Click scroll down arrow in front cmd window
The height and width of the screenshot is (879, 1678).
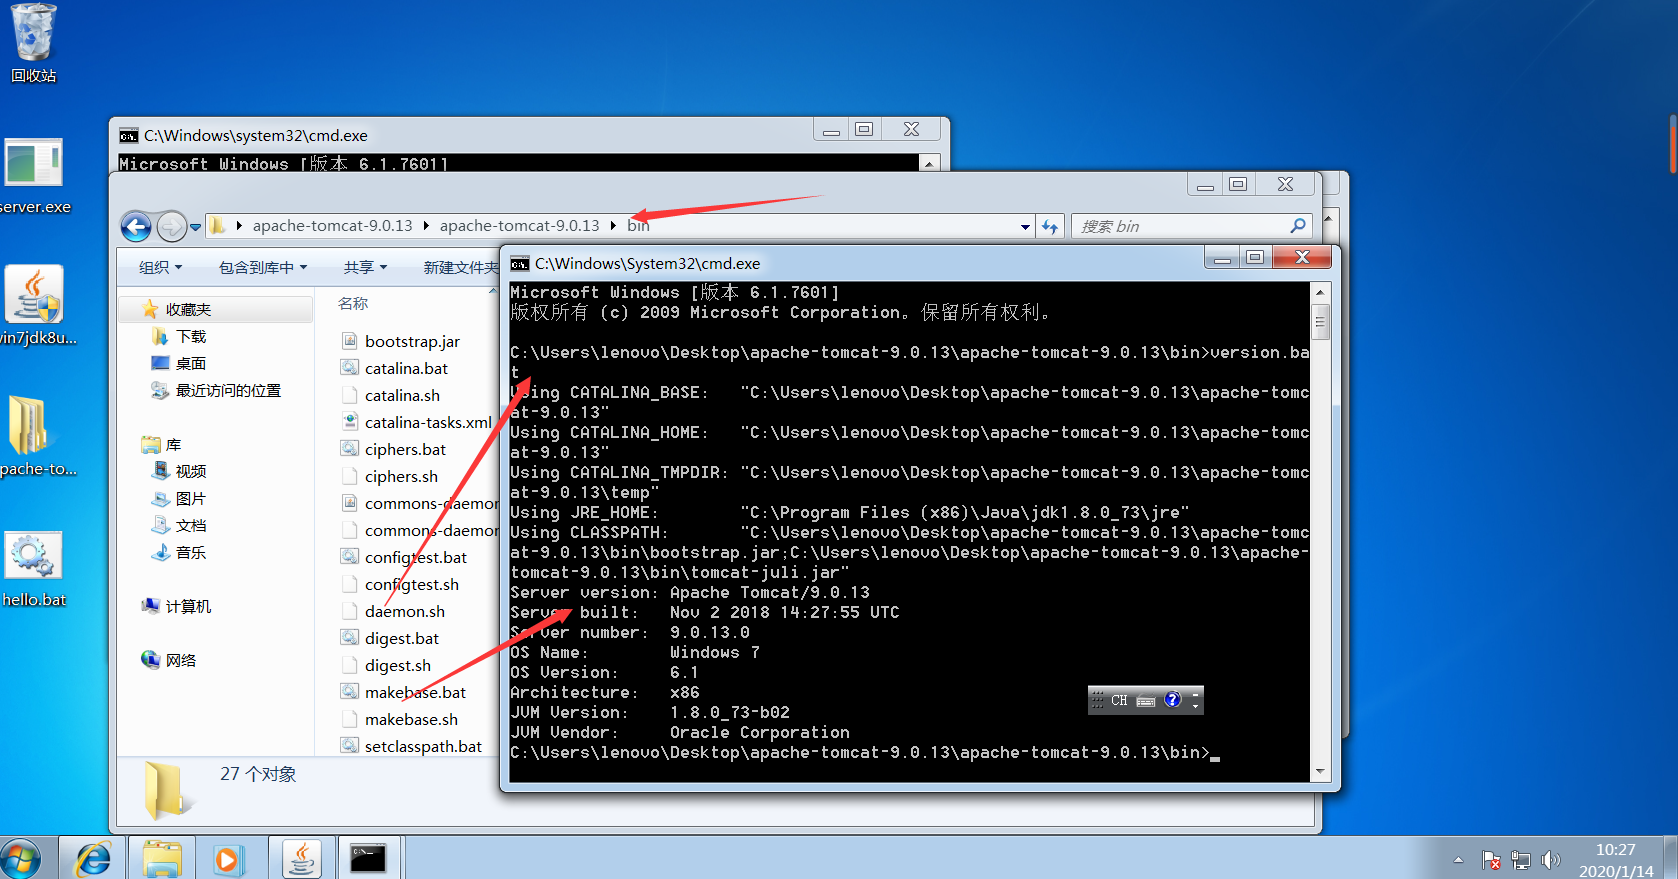(x=1320, y=772)
